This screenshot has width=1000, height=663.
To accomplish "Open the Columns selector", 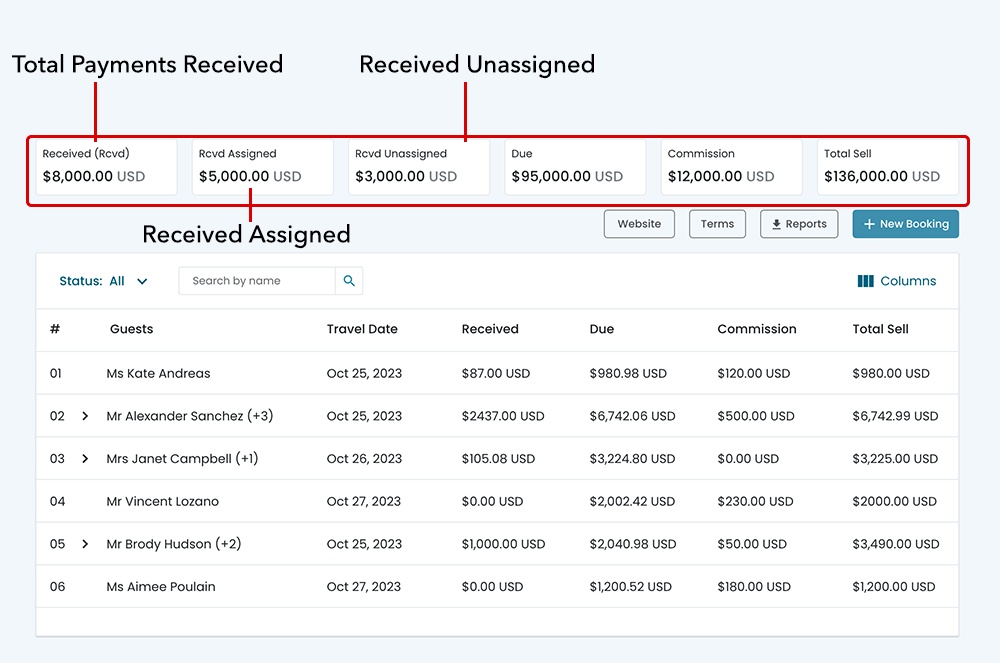I will point(897,281).
